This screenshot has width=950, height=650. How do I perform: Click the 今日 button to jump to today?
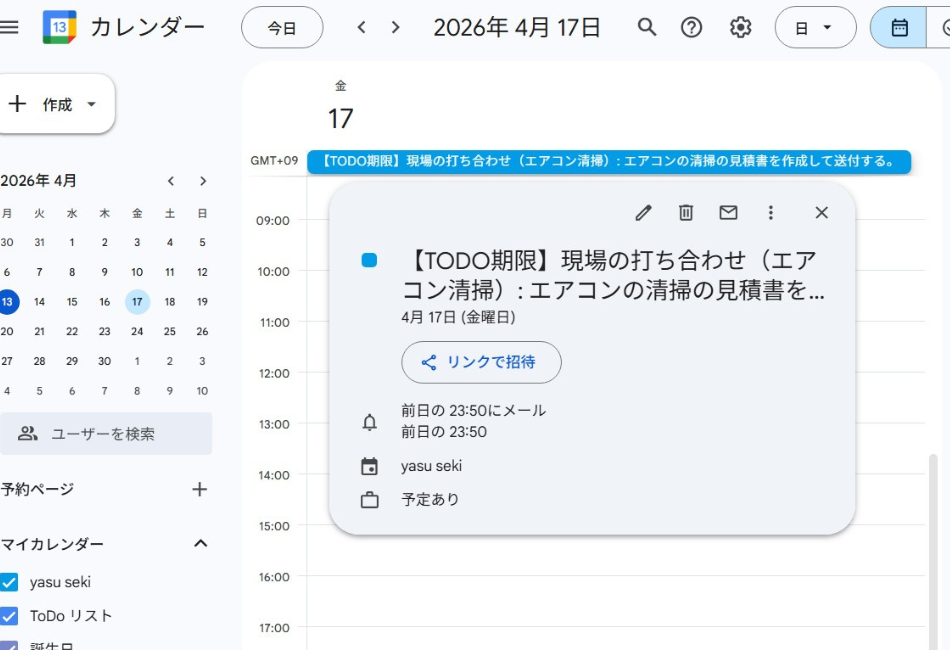(x=282, y=27)
